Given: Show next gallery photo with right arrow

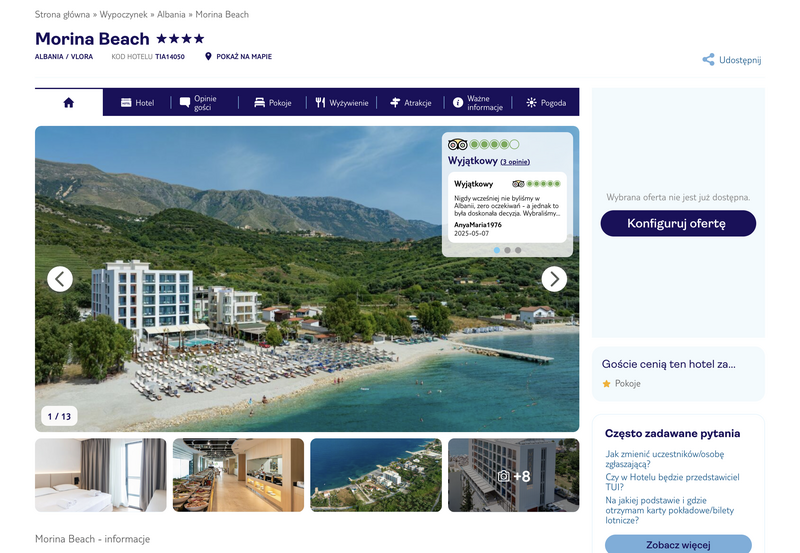Looking at the screenshot, I should [x=554, y=279].
